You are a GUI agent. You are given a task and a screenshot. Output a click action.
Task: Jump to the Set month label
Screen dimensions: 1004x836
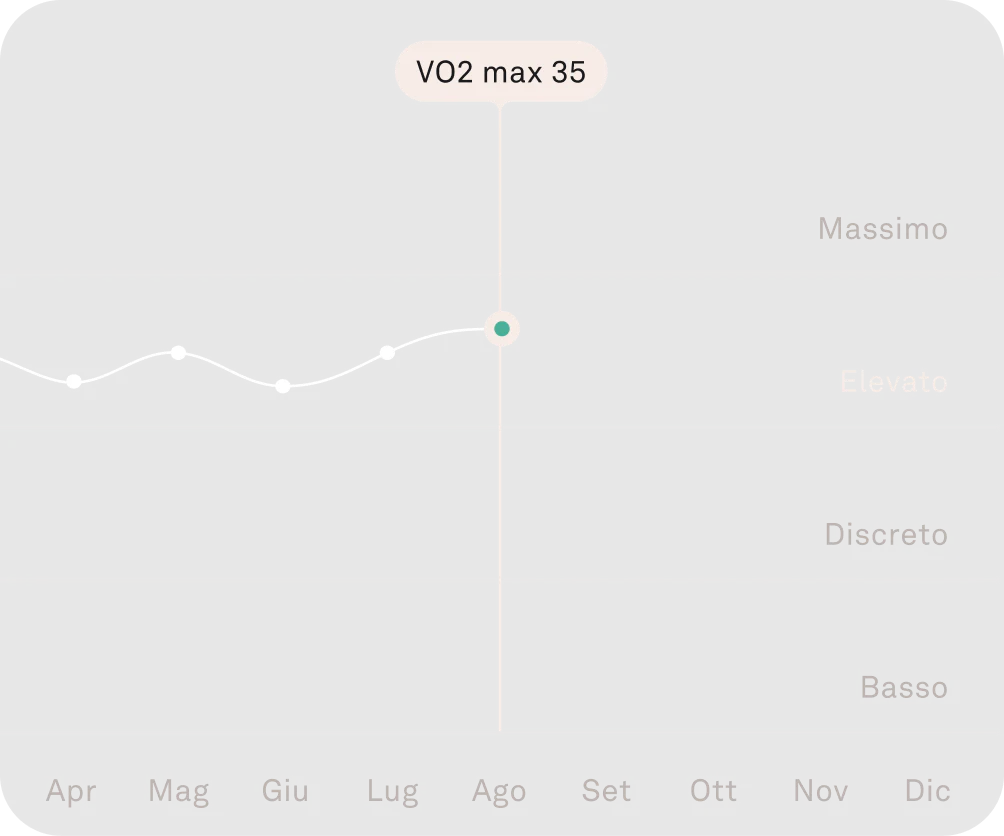pos(606,791)
